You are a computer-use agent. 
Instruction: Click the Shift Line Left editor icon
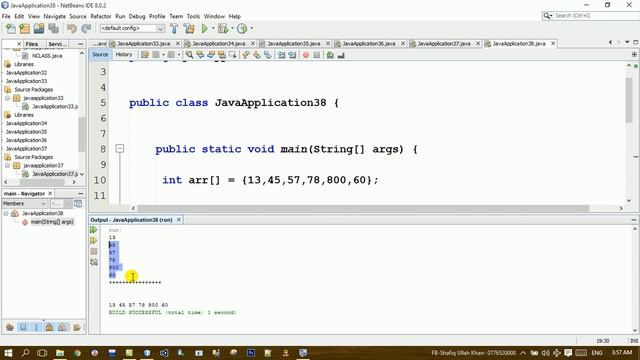[x=281, y=55]
